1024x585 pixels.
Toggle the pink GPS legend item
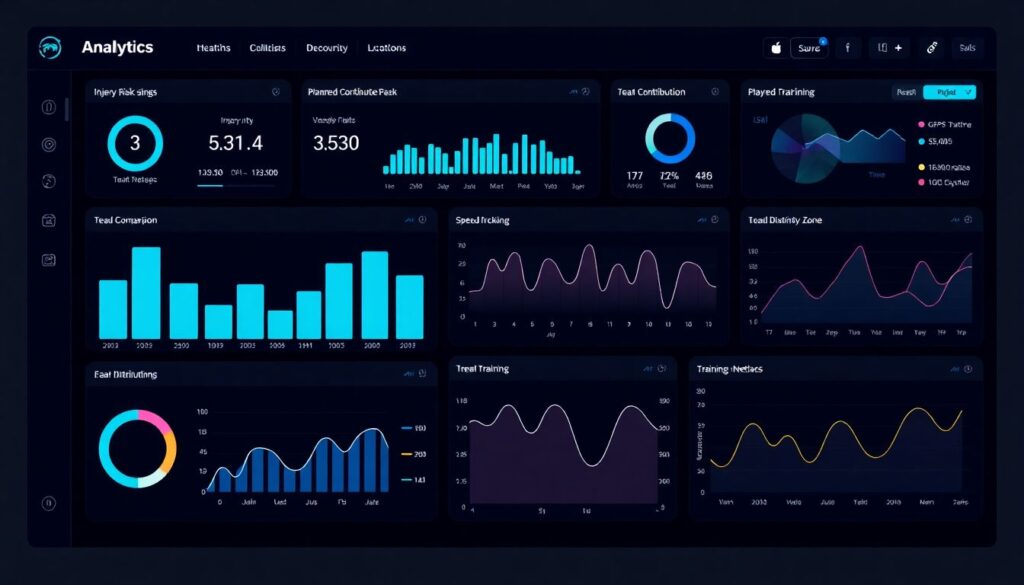point(921,125)
